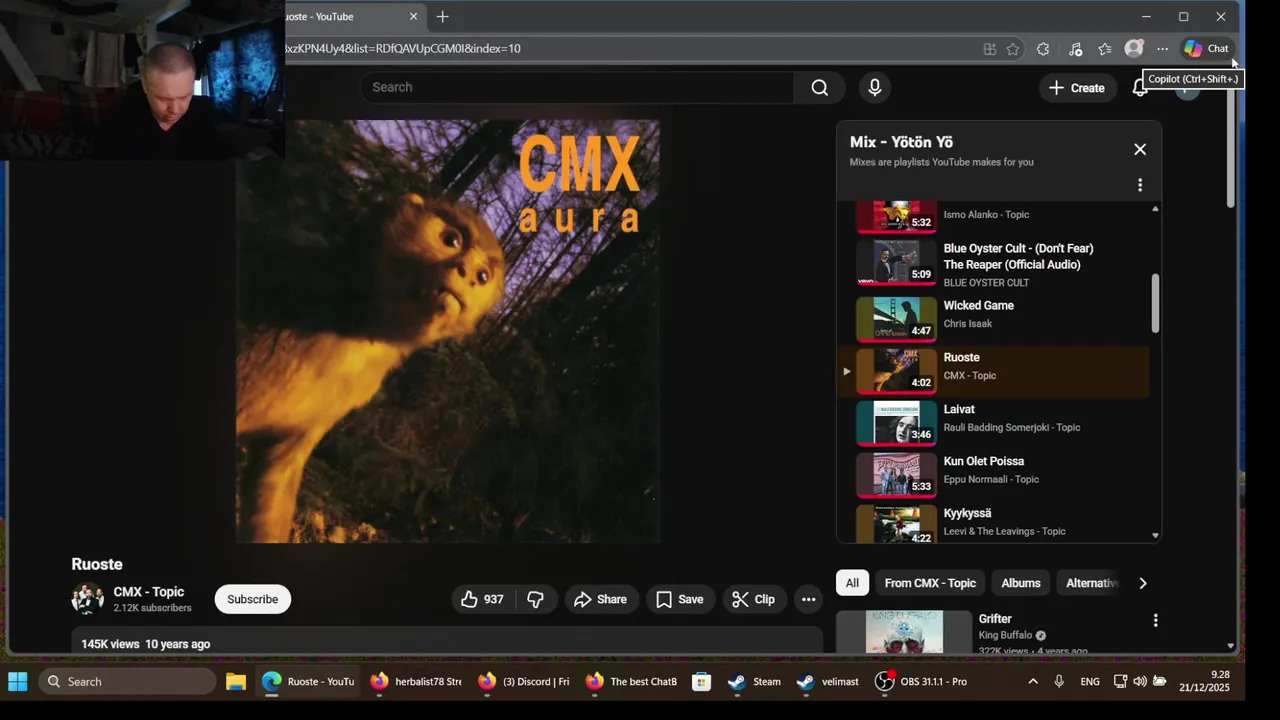Screen dimensions: 1280x720
Task: Click the Create button
Action: (x=1077, y=88)
